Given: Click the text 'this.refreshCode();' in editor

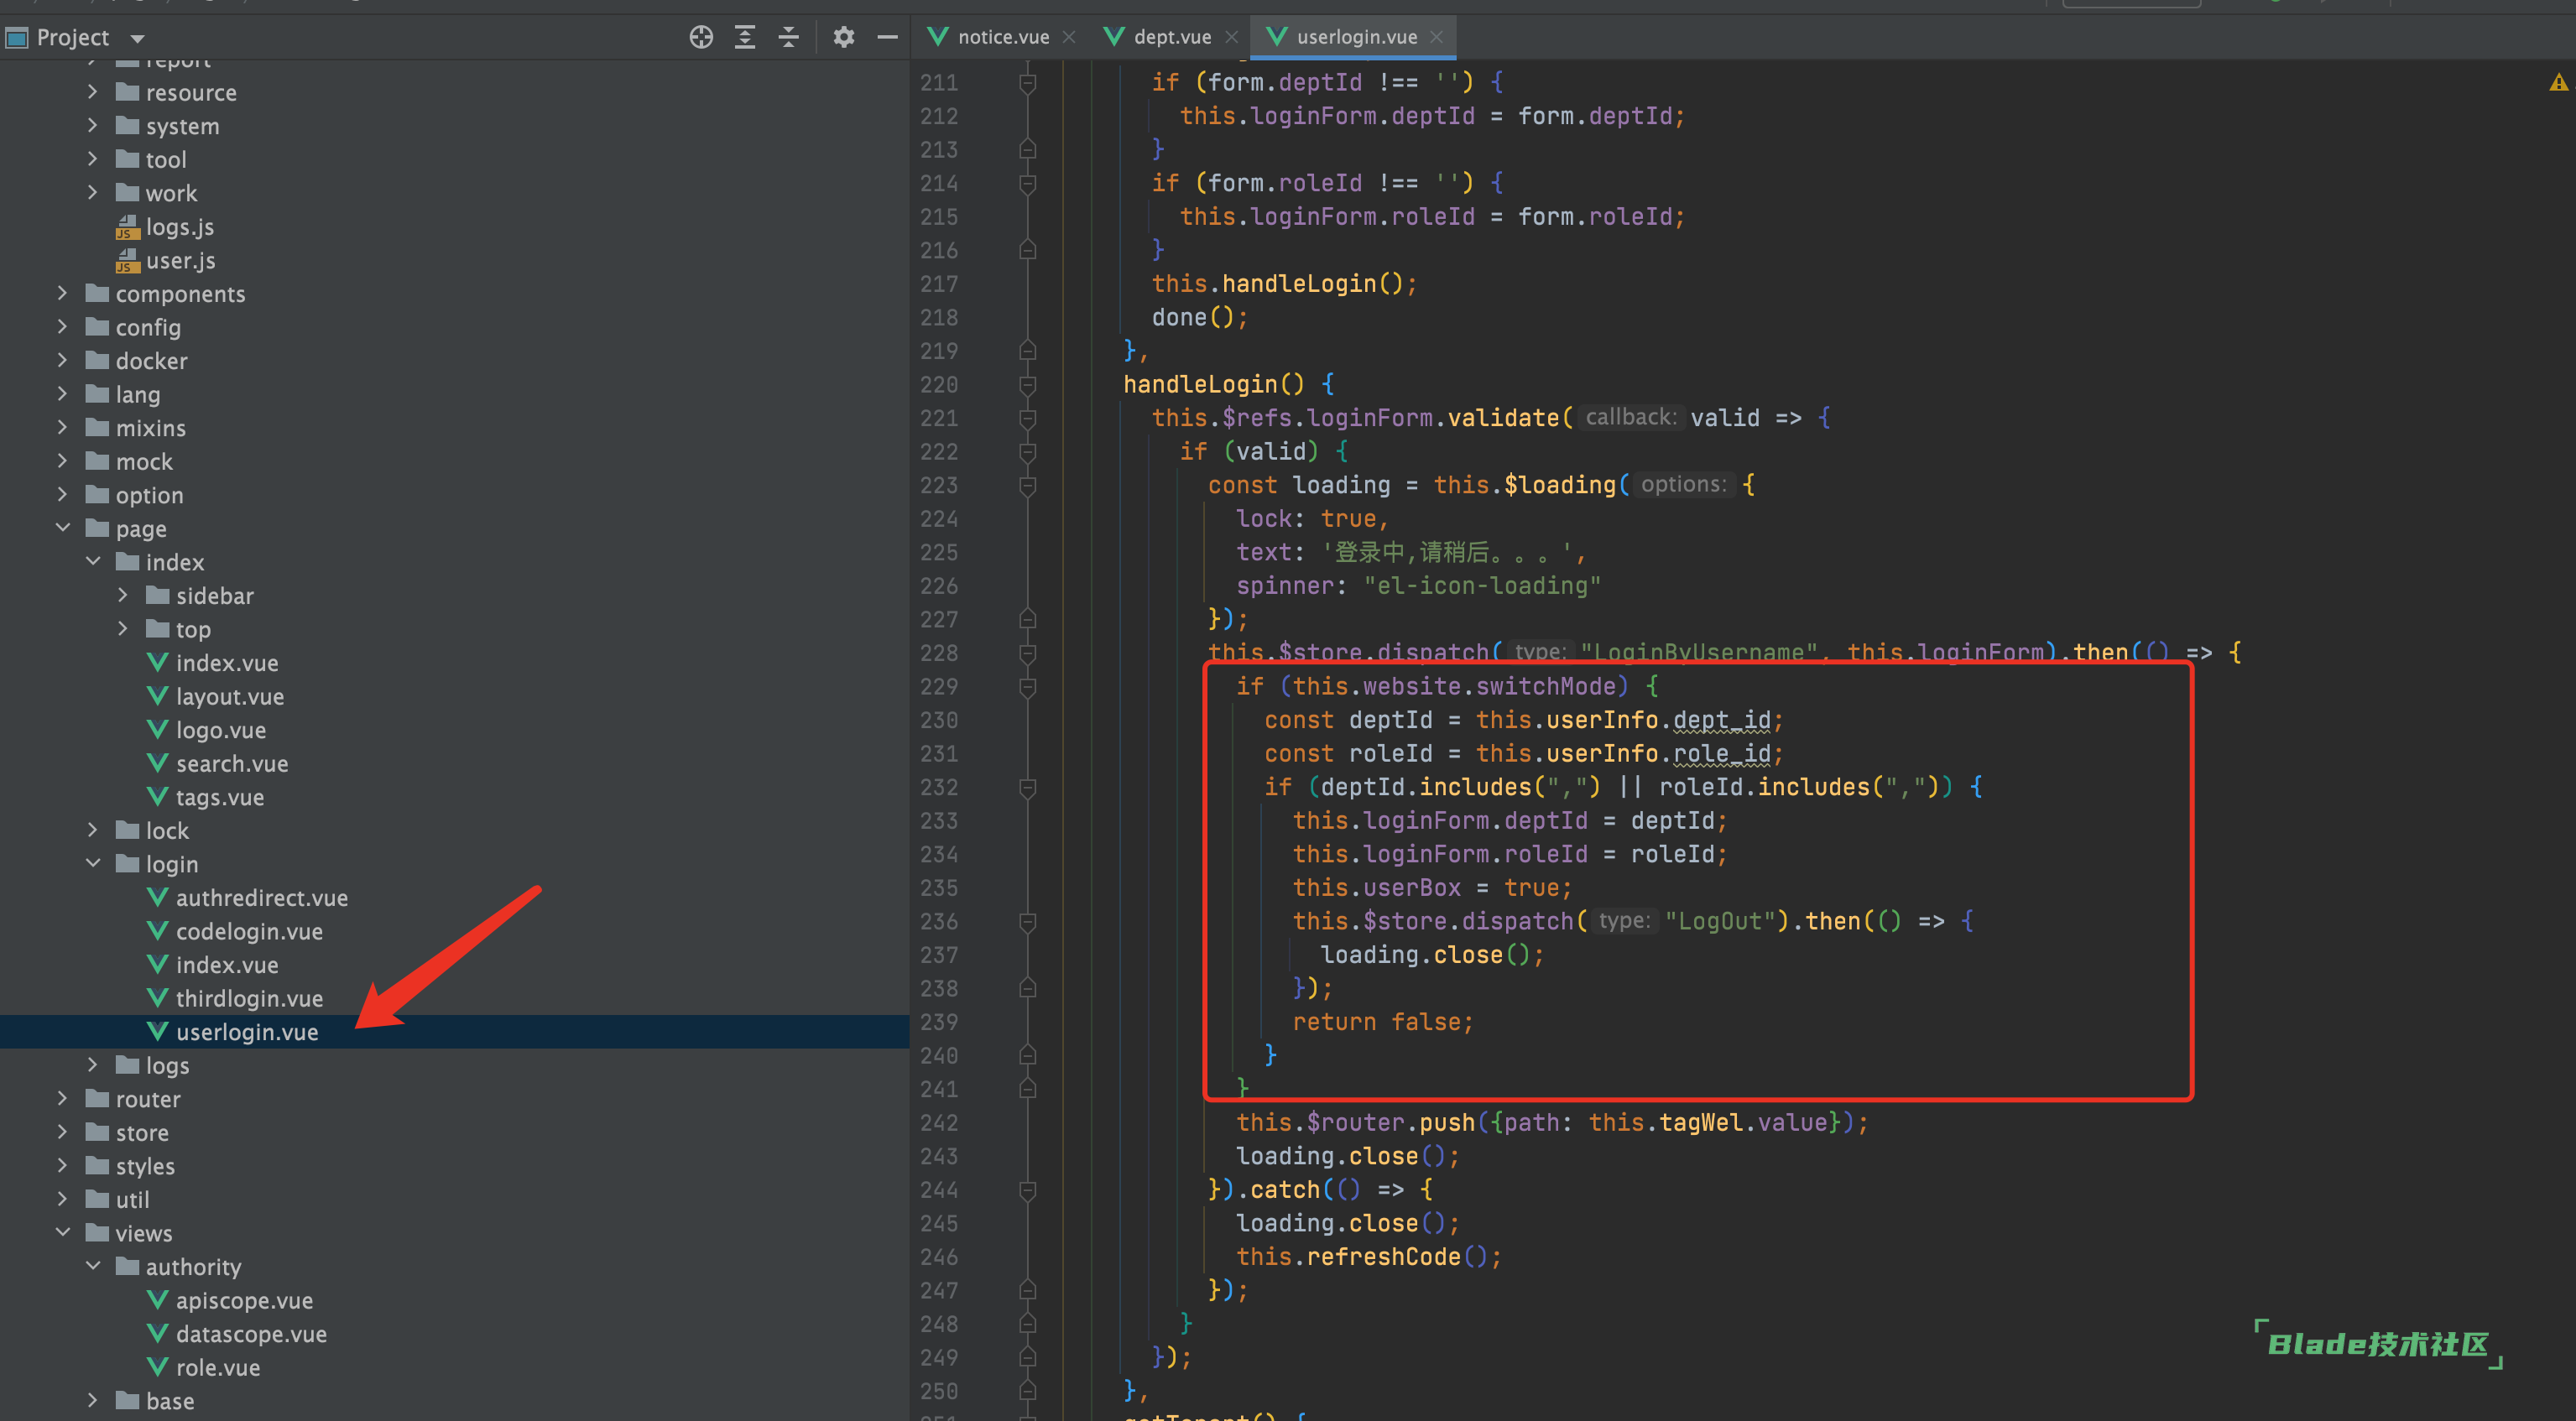Looking at the screenshot, I should pos(1368,1257).
